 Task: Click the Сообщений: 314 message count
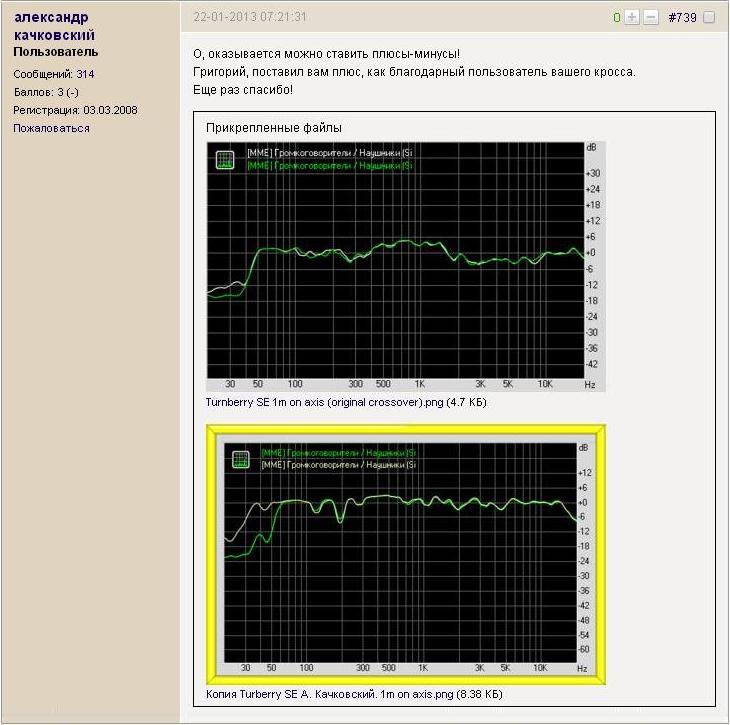click(x=54, y=74)
